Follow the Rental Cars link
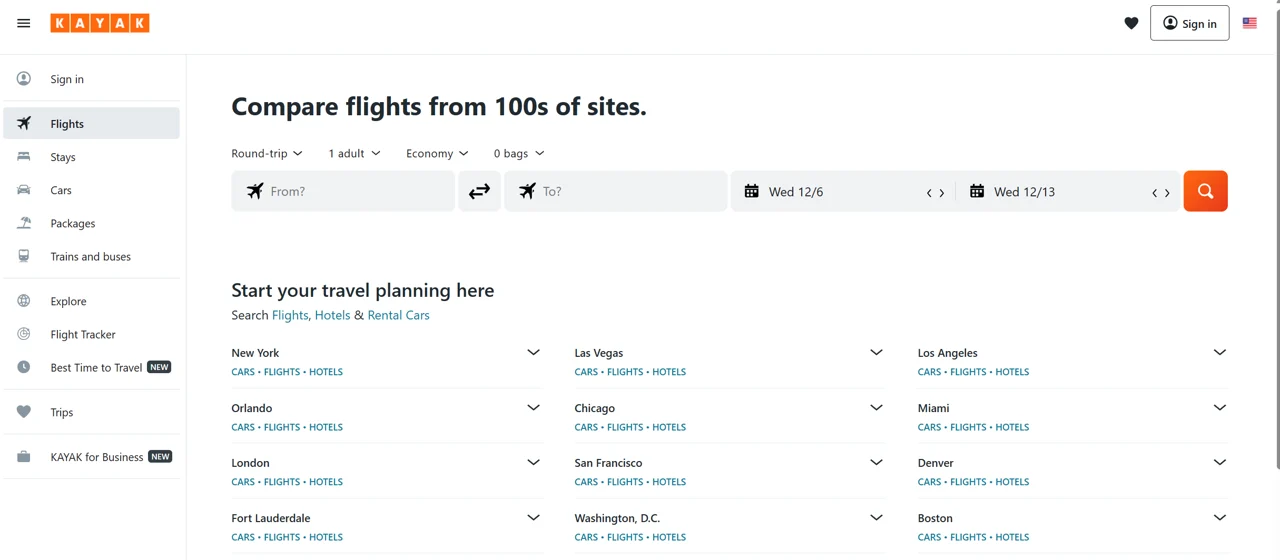1280x560 pixels. [x=398, y=315]
